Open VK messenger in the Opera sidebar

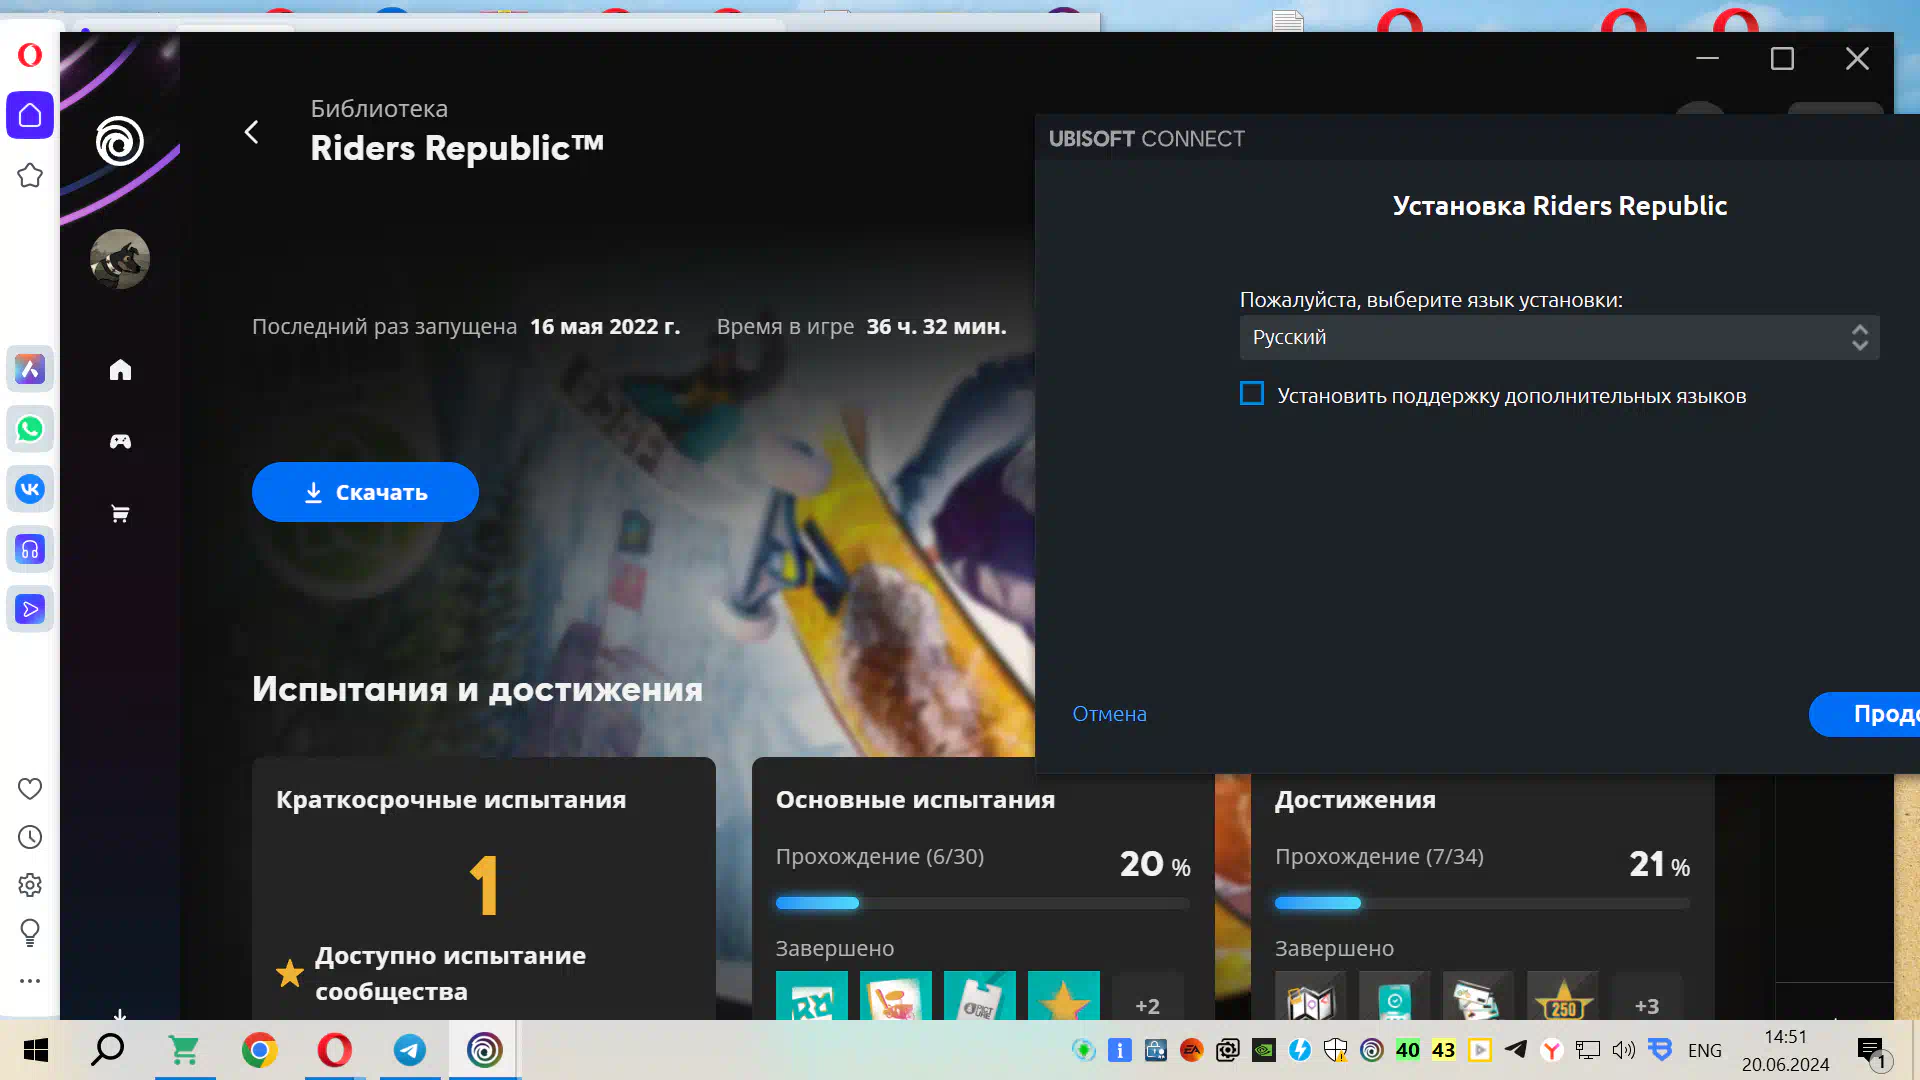point(30,489)
